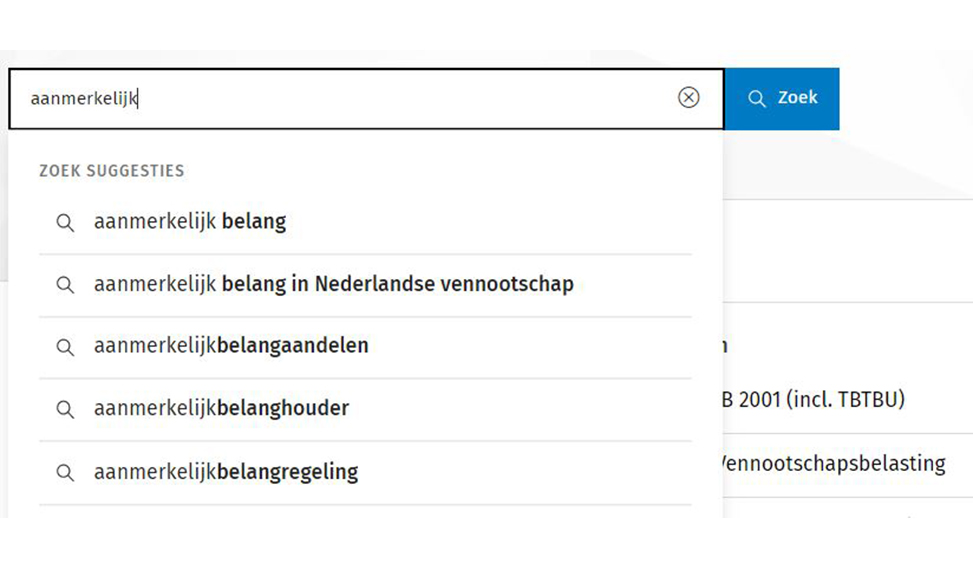Open the 'Vennootschapsbelasting' result link
The image size is (973, 569).
pos(834,464)
